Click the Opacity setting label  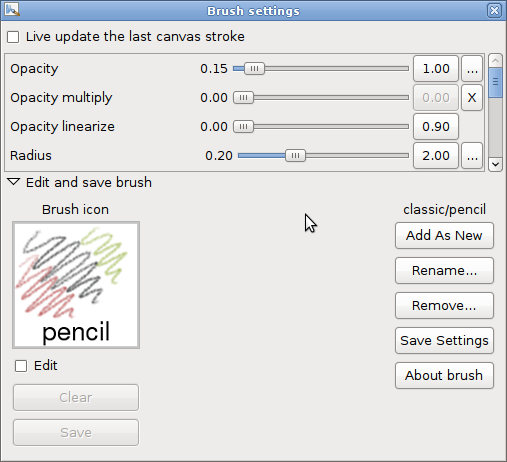pyautogui.click(x=34, y=69)
